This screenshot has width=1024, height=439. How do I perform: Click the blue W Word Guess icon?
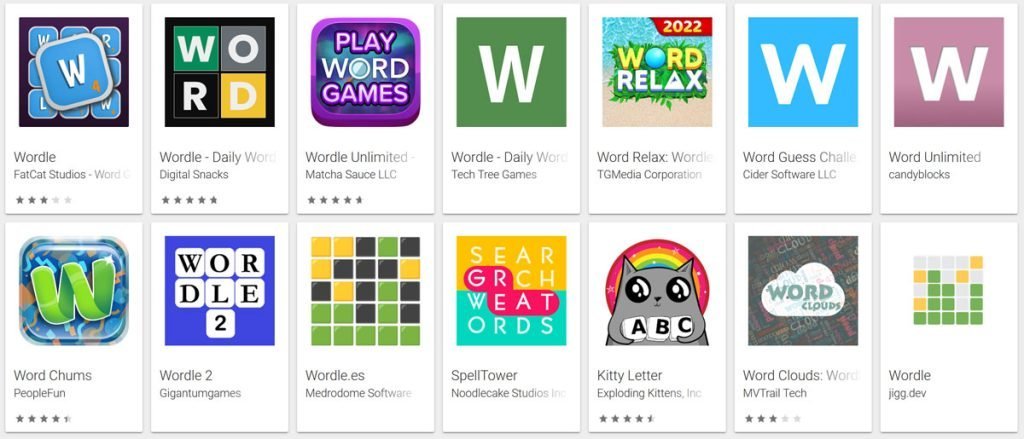click(803, 72)
